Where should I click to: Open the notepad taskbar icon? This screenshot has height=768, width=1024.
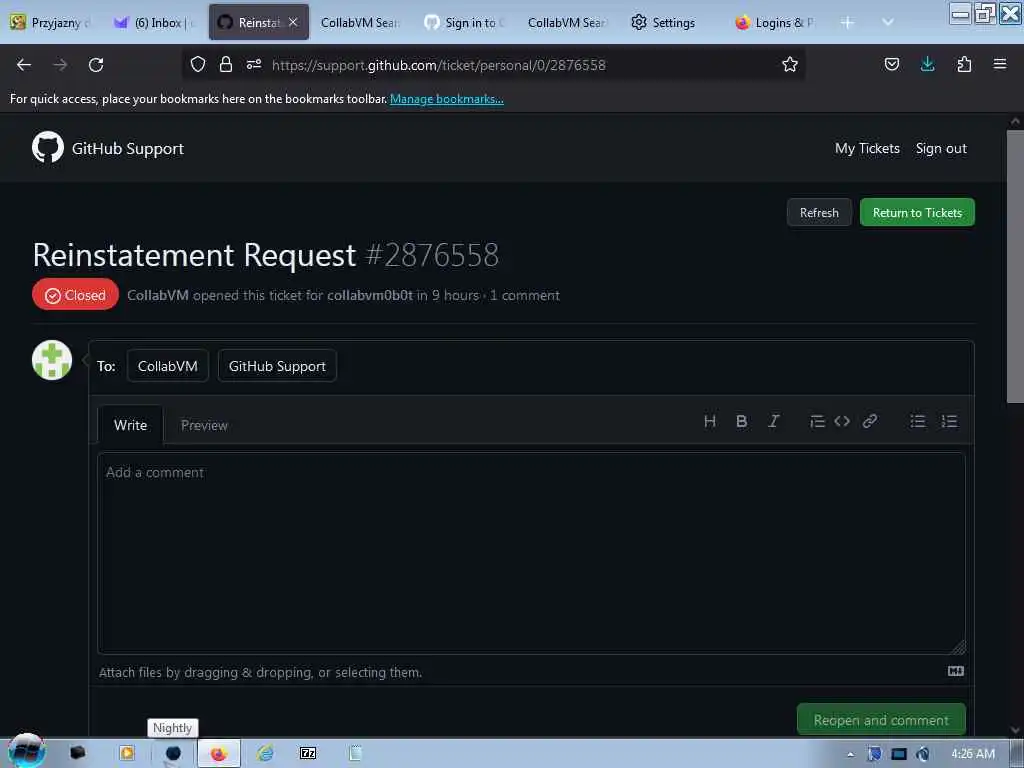pyautogui.click(x=355, y=753)
